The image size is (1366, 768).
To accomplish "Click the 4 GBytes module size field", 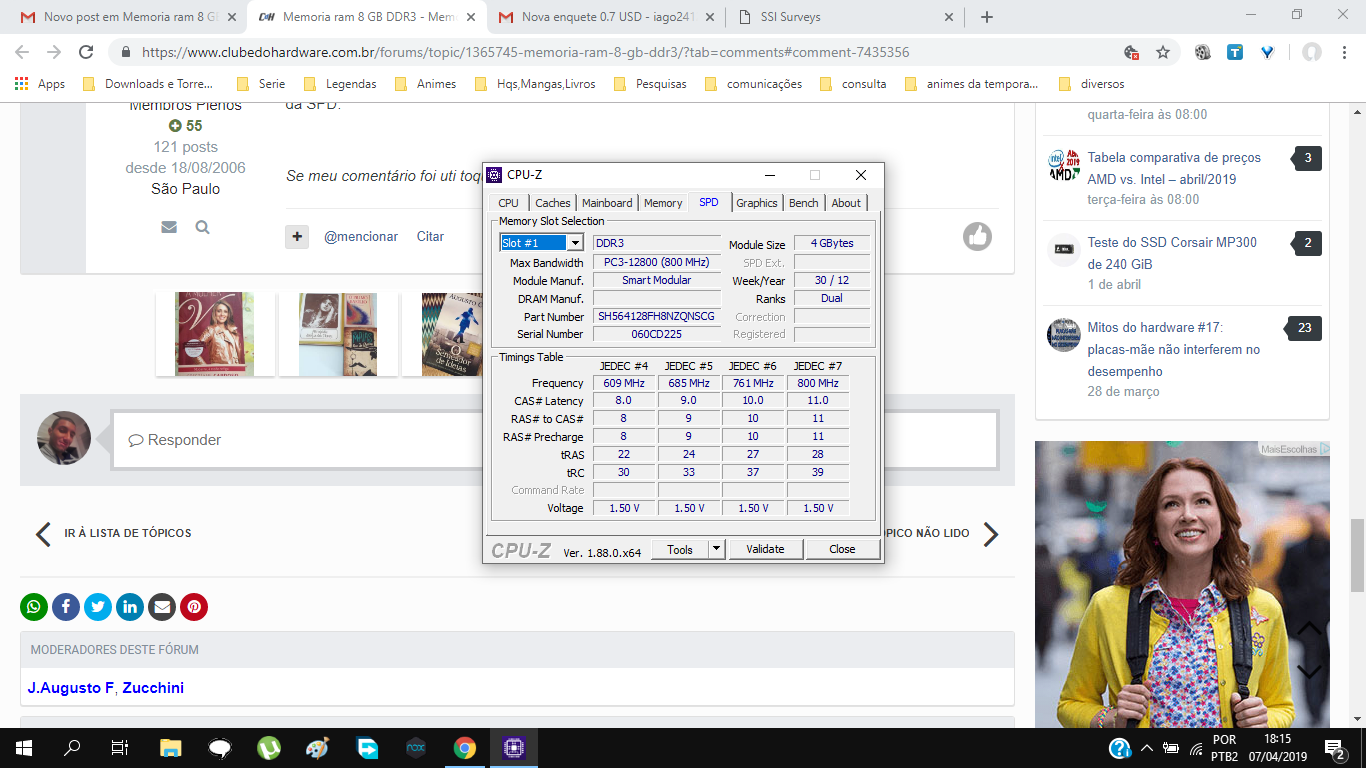I will tap(832, 243).
